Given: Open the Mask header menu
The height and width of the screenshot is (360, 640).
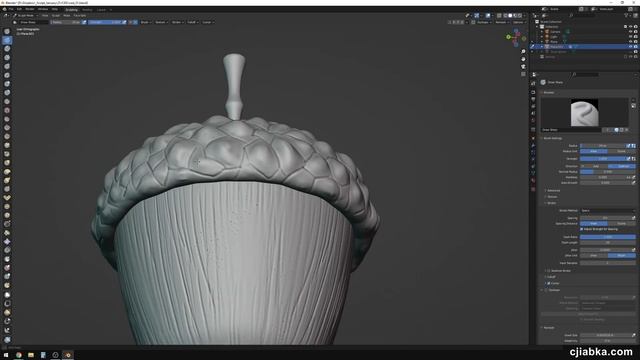Looking at the screenshot, I should pos(67,16).
